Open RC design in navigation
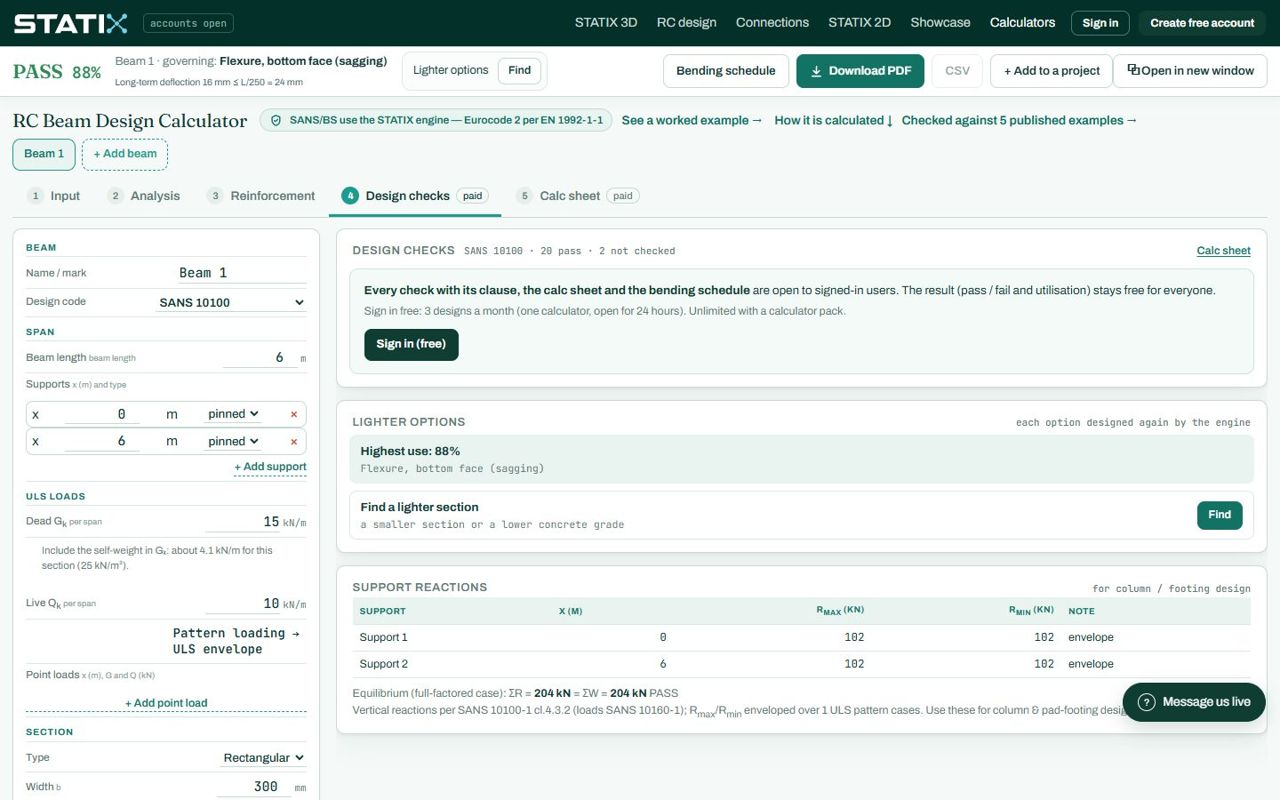Viewport: 1280px width, 800px height. (x=686, y=23)
